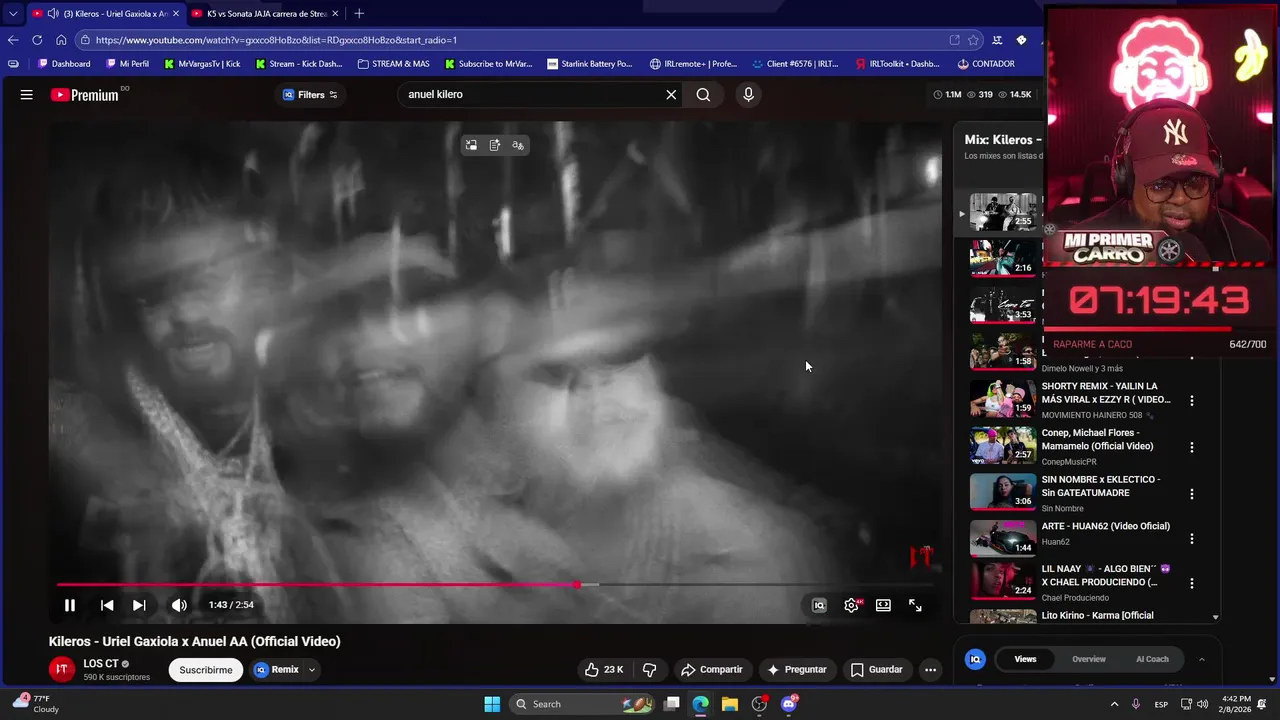Open the YouTube hamburger guide menu
This screenshot has width=1280, height=720.
(x=27, y=95)
